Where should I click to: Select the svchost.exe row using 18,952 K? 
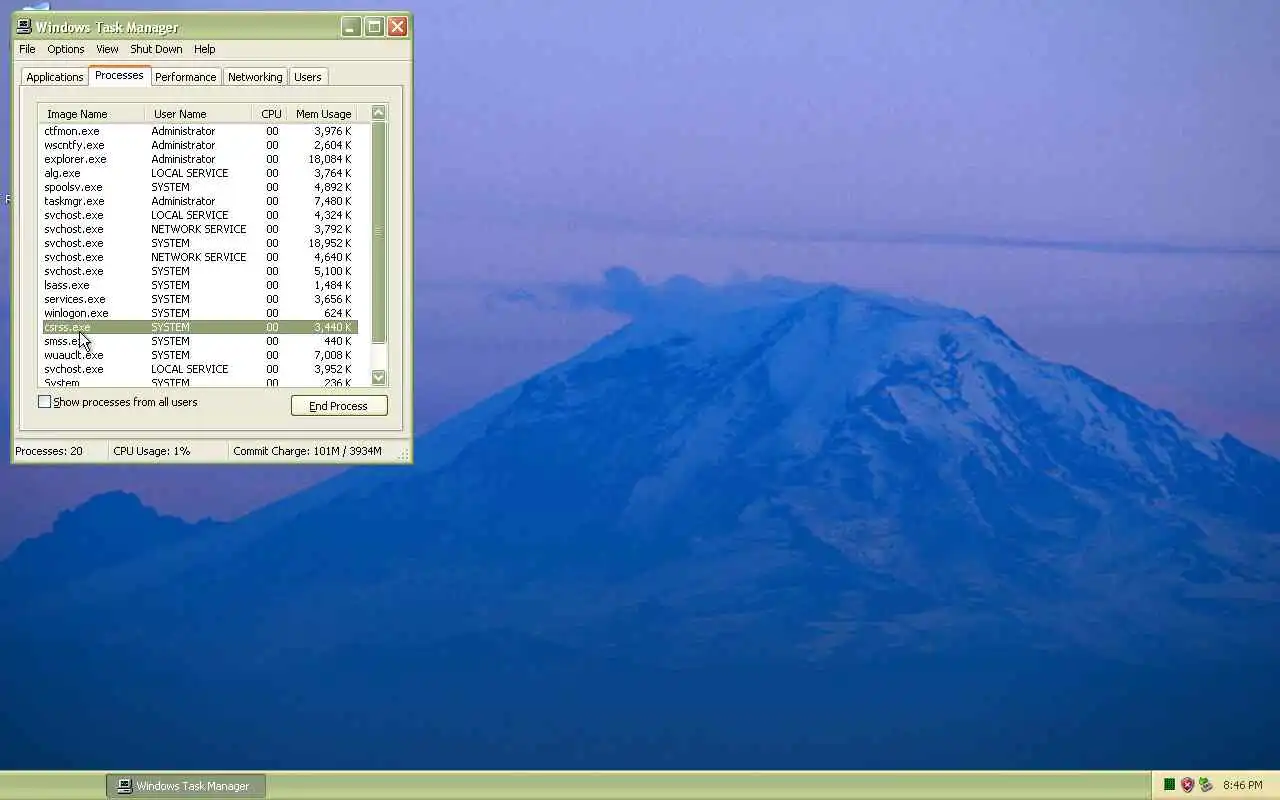[x=198, y=243]
